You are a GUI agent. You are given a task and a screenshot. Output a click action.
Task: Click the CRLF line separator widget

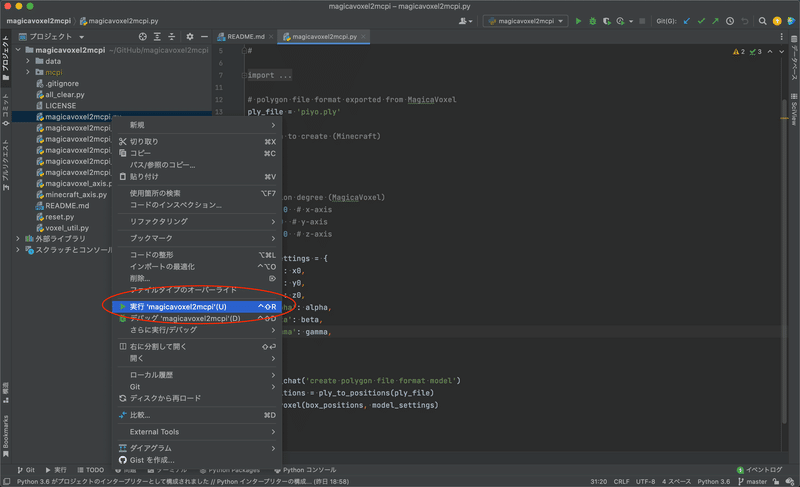[x=621, y=481]
